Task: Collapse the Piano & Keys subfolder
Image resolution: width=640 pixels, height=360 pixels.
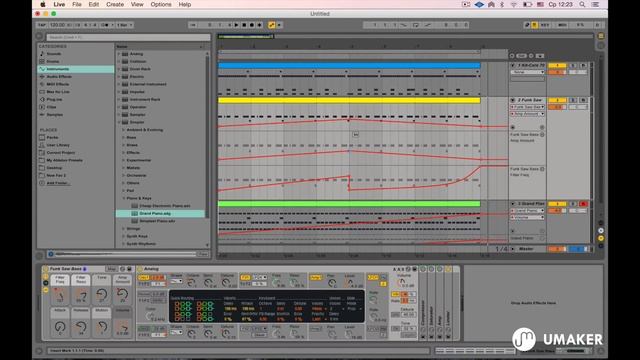Action: pos(124,198)
